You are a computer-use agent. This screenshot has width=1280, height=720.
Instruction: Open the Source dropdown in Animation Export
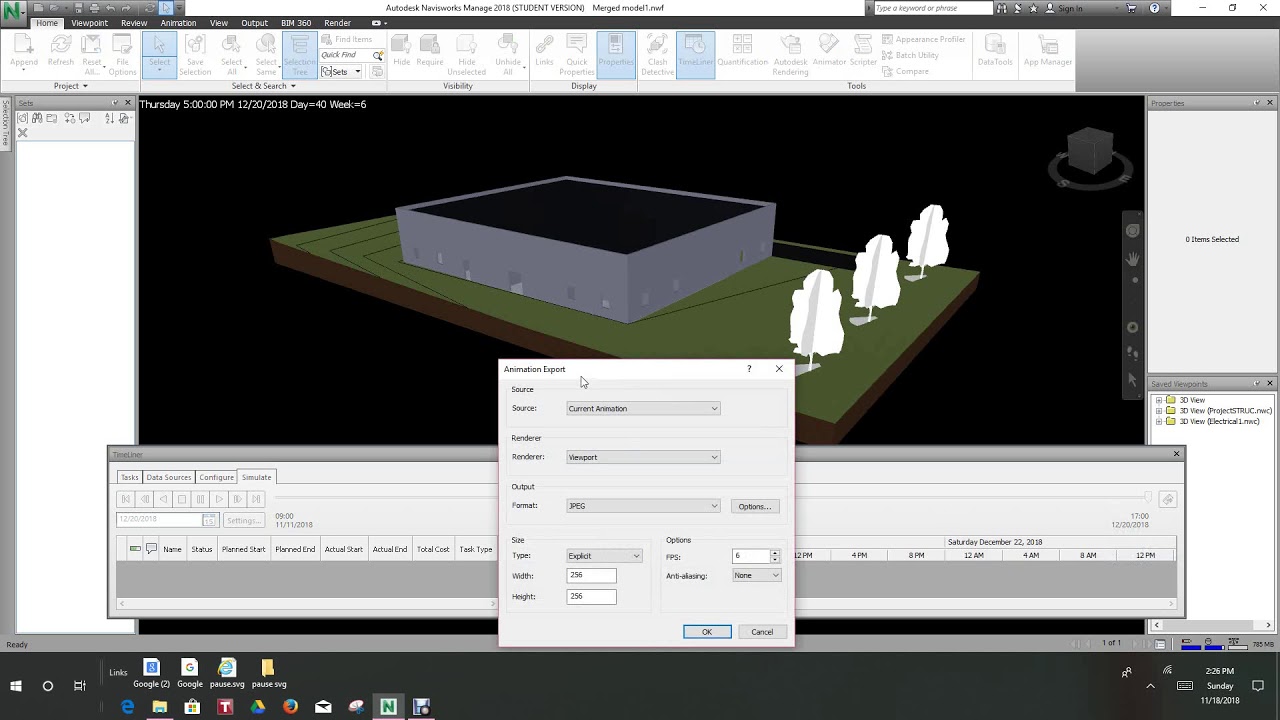pyautogui.click(x=643, y=408)
